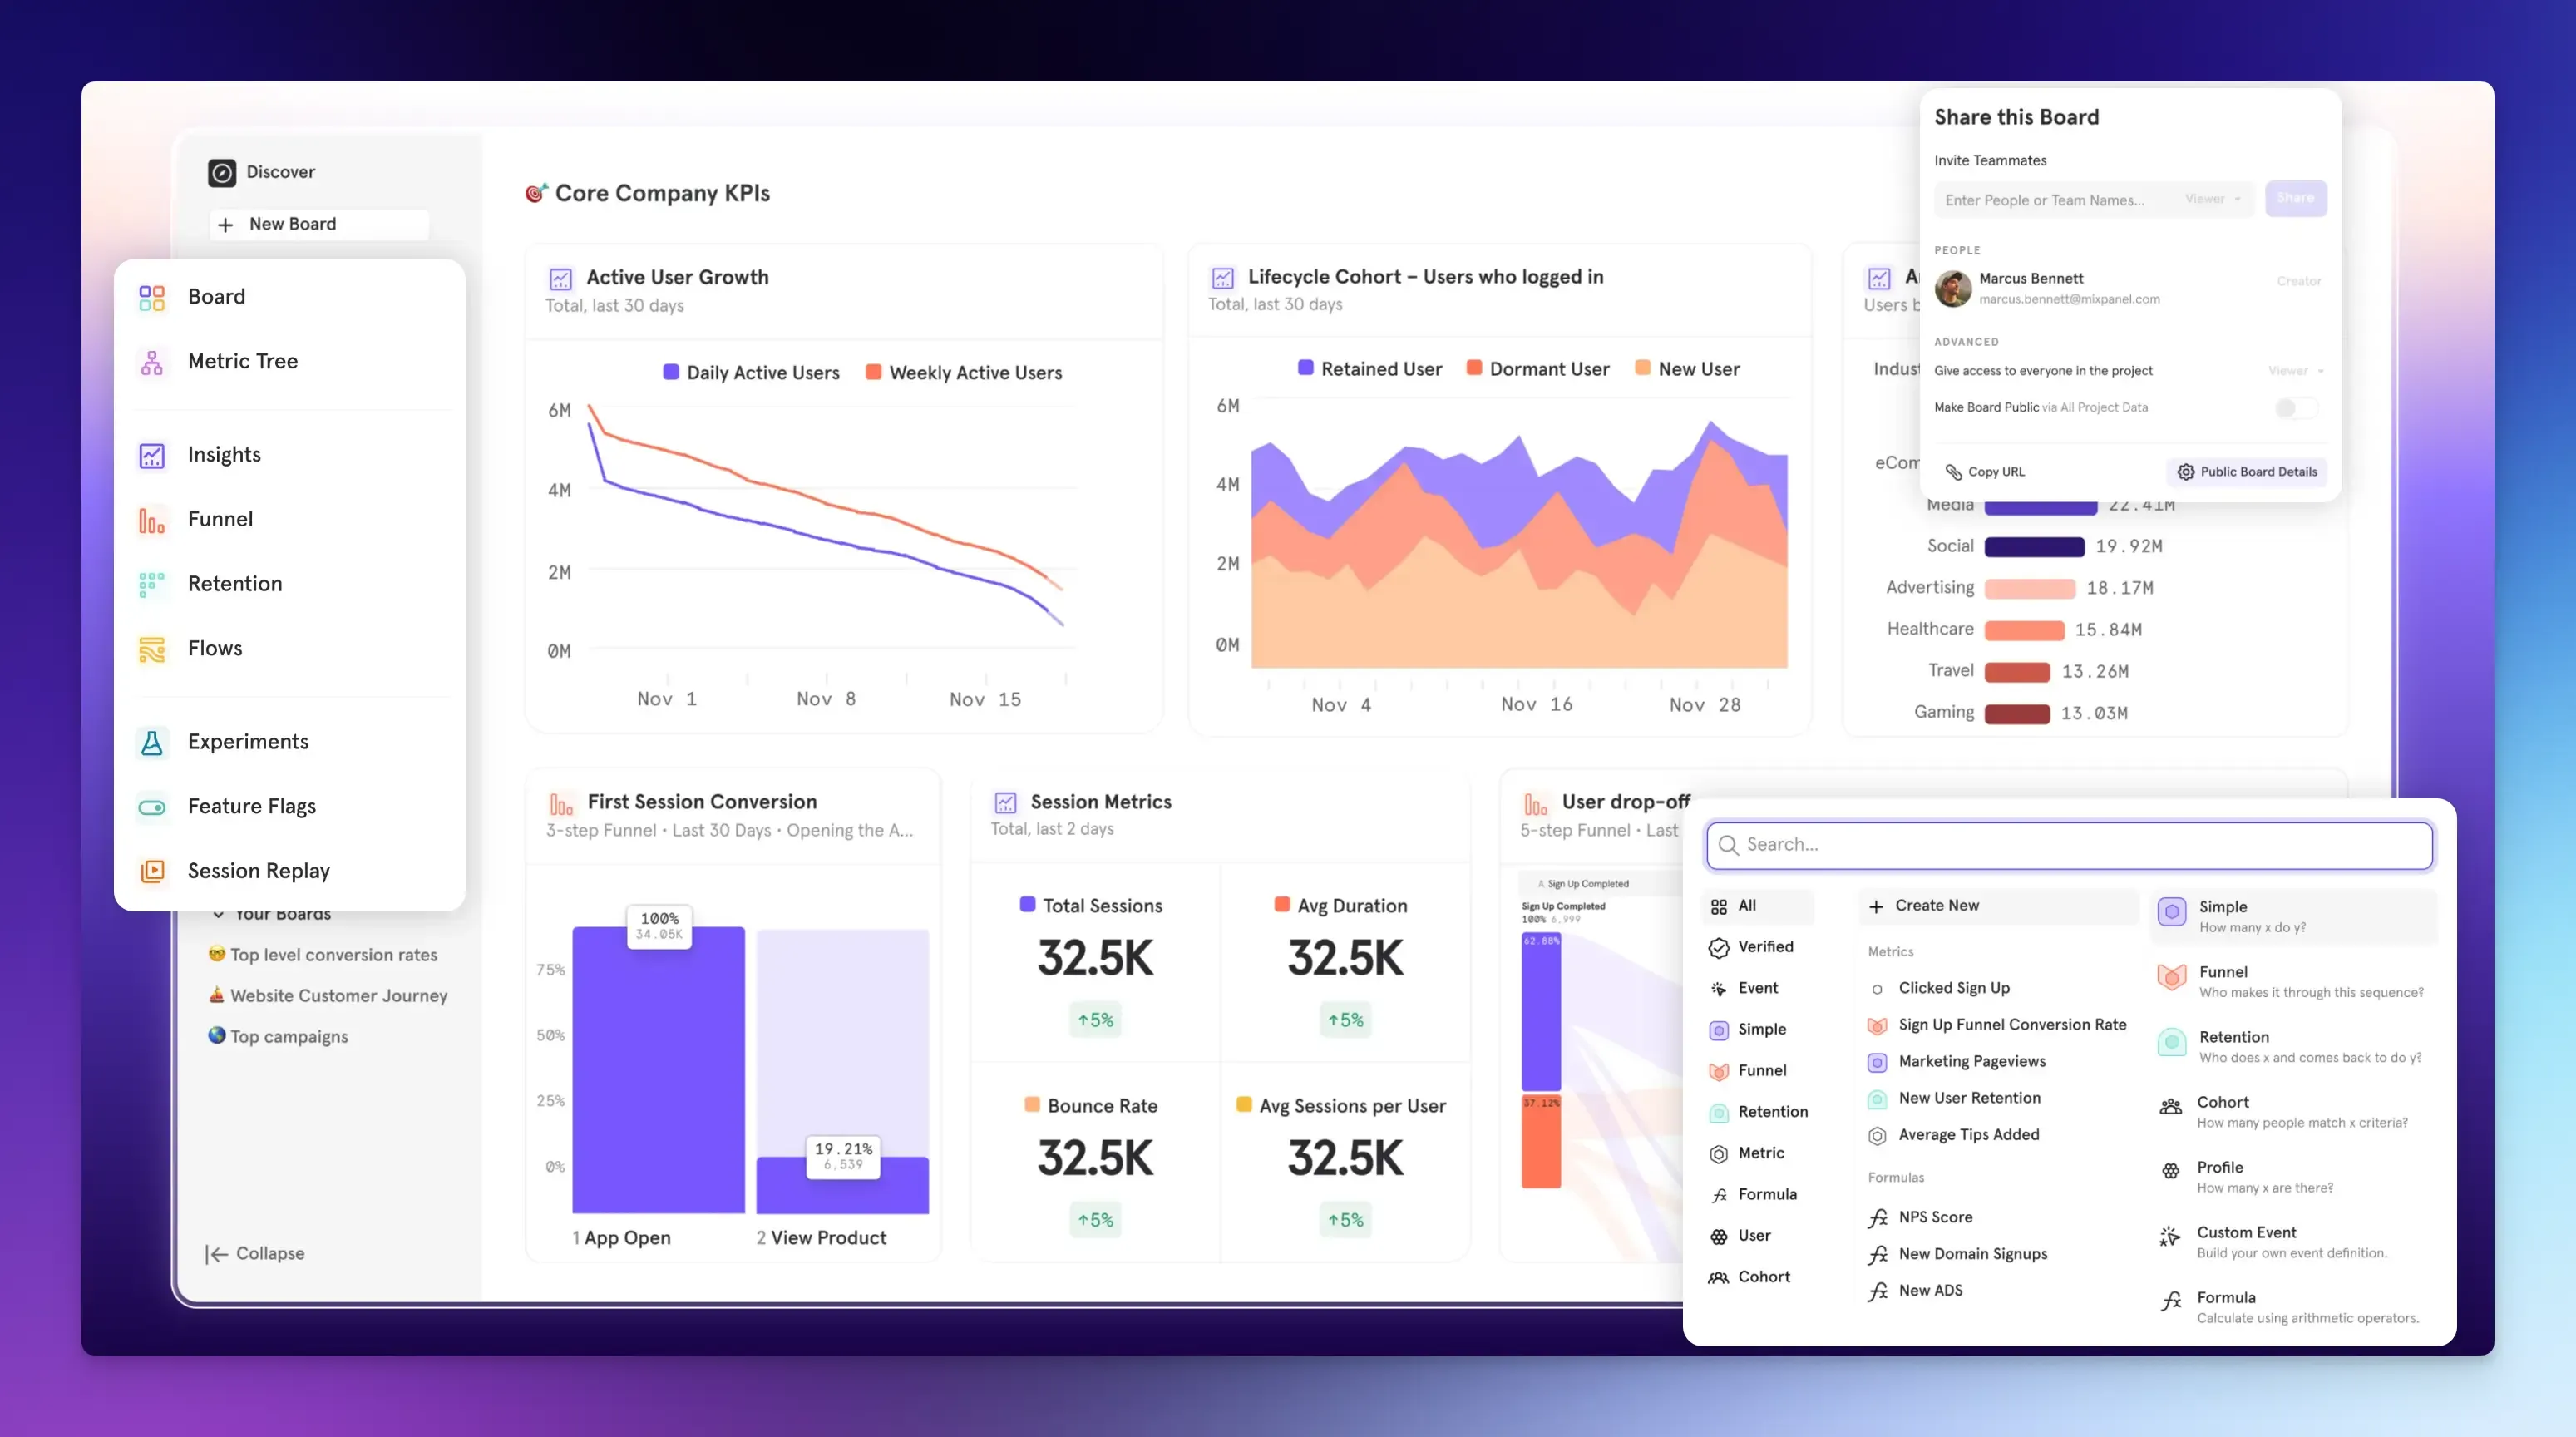Image resolution: width=2576 pixels, height=1437 pixels.
Task: Select the Metric Tree icon in the sidebar
Action: point(152,362)
